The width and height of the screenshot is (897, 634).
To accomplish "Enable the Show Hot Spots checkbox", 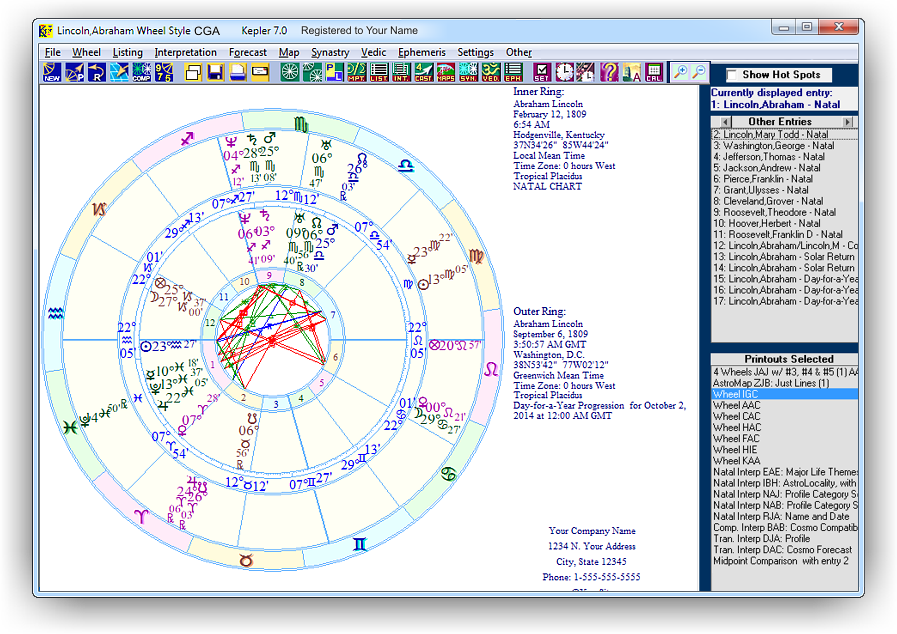I will [x=732, y=75].
